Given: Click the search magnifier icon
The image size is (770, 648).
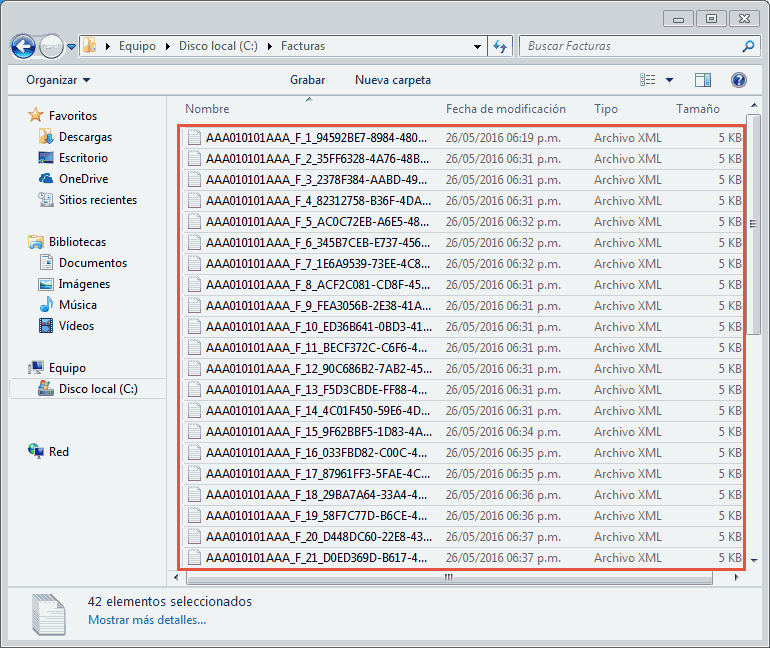Looking at the screenshot, I should (x=748, y=46).
